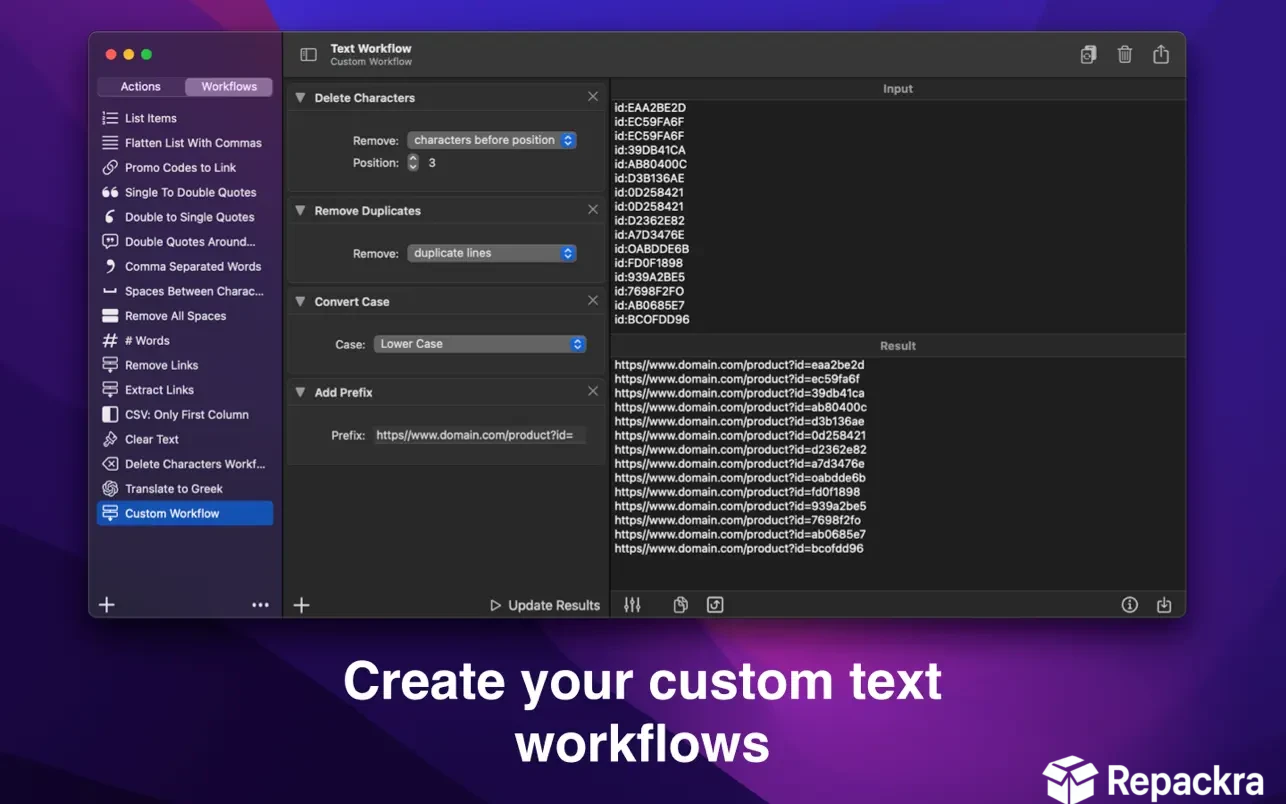Open the 'duplicate lines' dropdown

tap(492, 253)
